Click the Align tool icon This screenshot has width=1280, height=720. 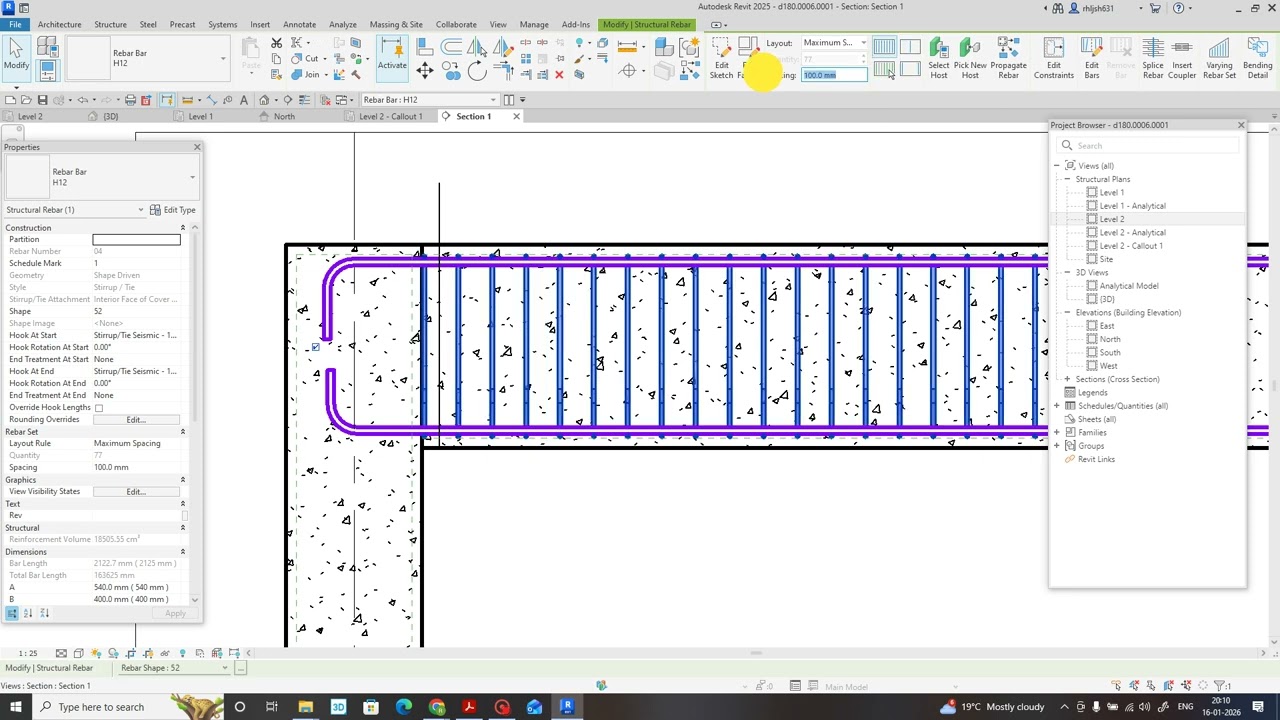point(425,46)
